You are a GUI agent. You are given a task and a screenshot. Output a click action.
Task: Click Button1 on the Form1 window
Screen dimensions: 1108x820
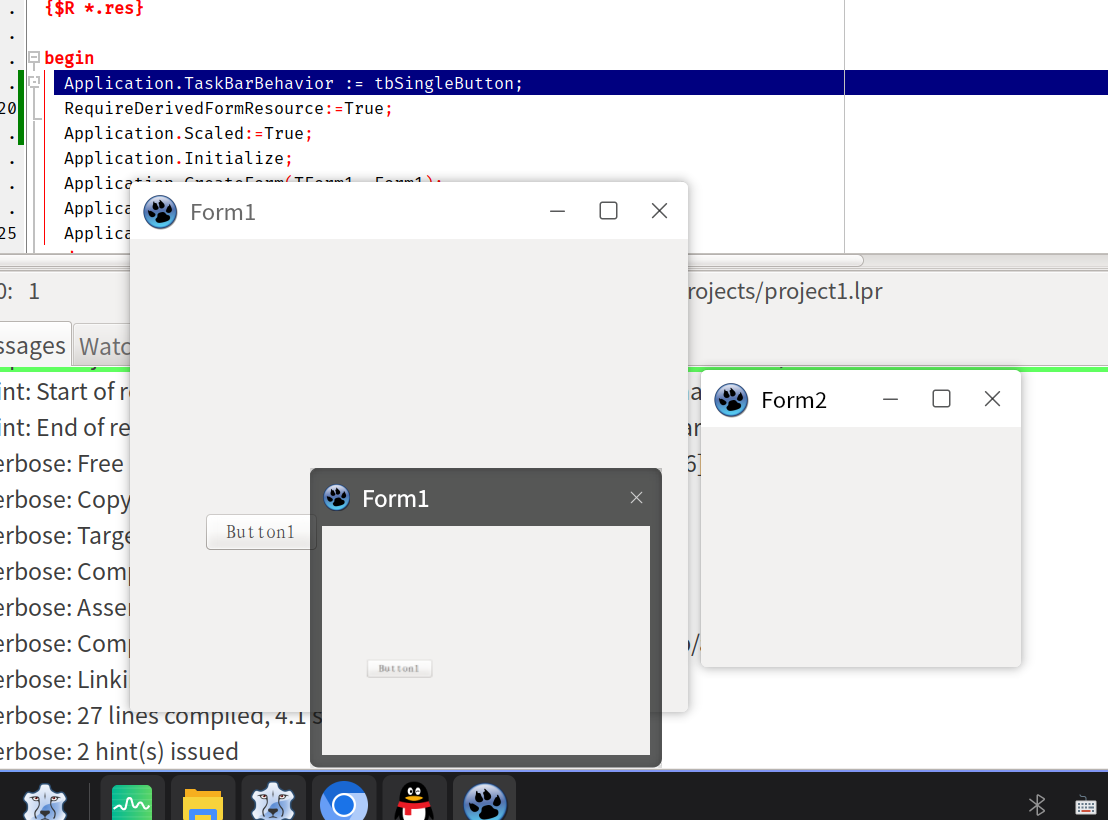tap(260, 532)
